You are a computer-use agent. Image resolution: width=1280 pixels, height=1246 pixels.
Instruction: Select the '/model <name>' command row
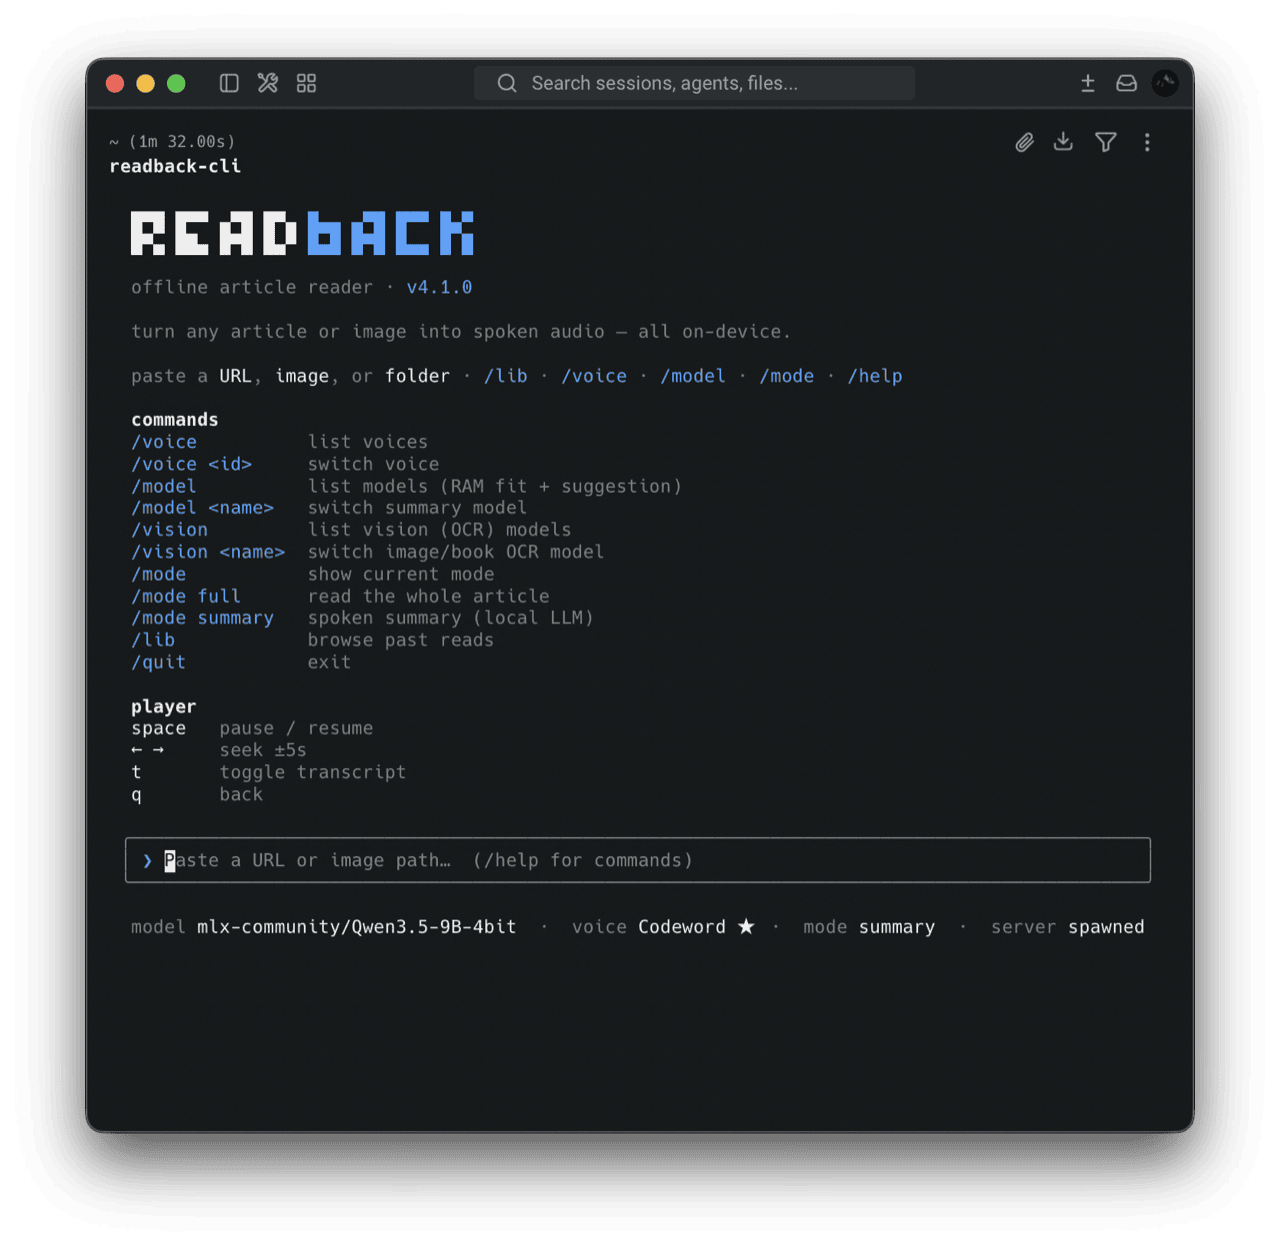pos(203,508)
